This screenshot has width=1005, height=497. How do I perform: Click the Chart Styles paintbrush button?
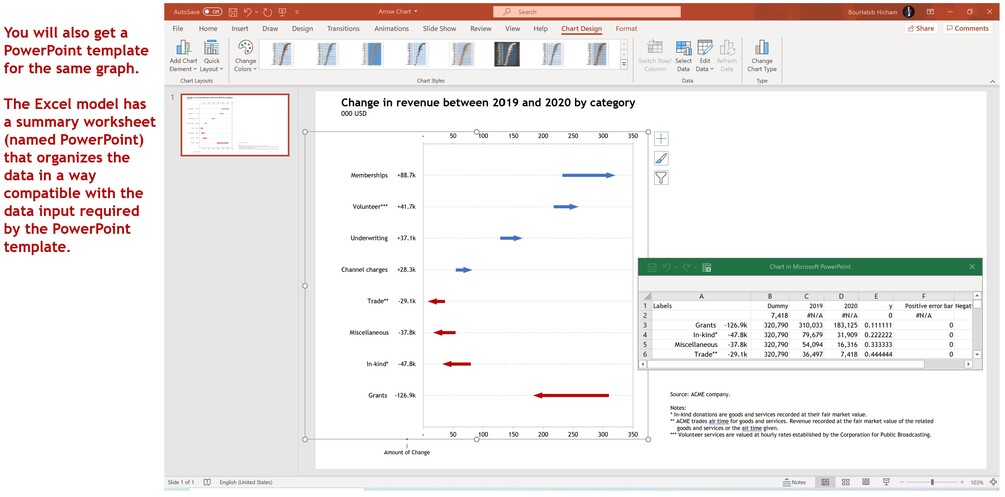coord(661,158)
